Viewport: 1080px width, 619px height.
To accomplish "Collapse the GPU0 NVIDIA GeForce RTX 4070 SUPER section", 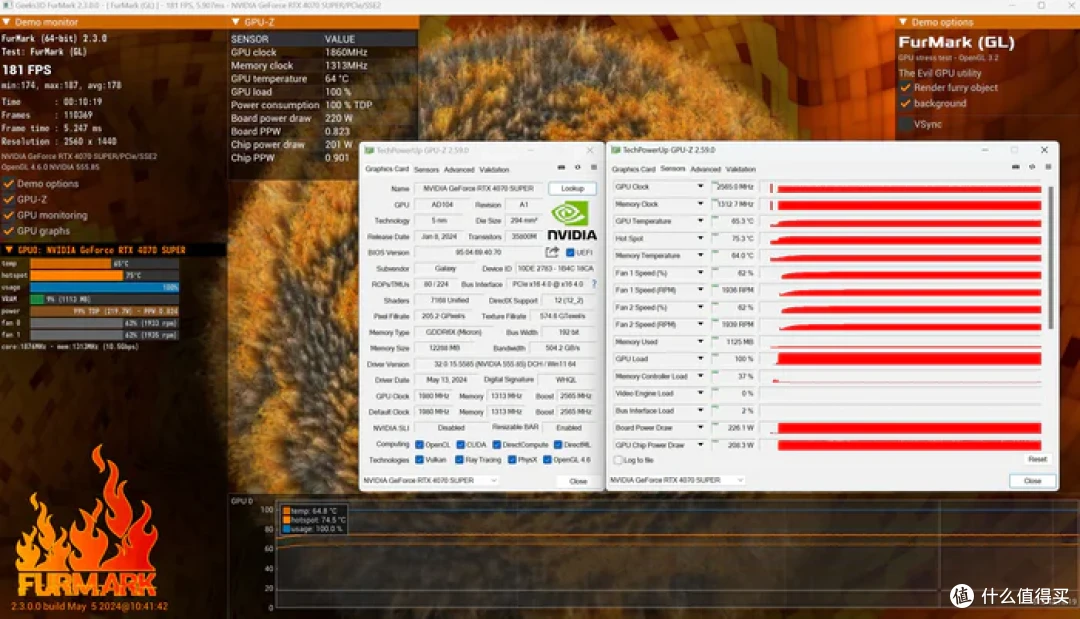I will coord(9,250).
